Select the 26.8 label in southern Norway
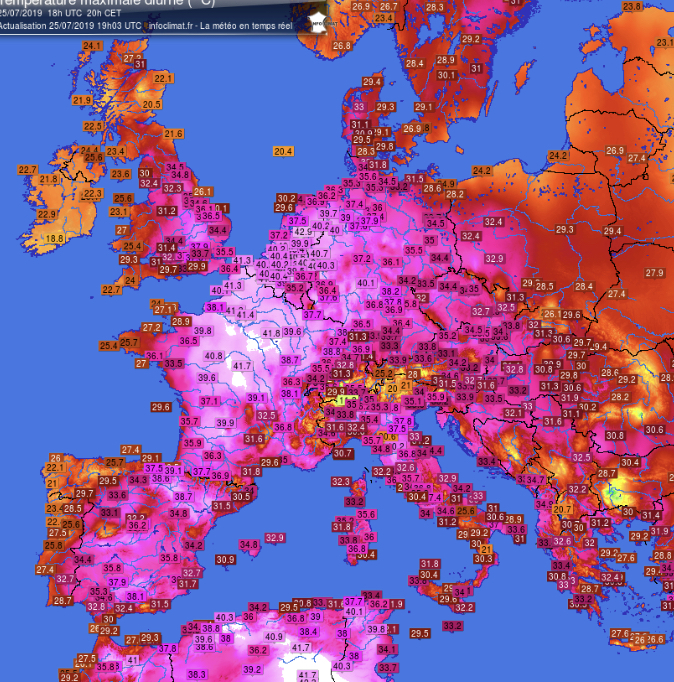The height and width of the screenshot is (682, 674). coord(342,46)
